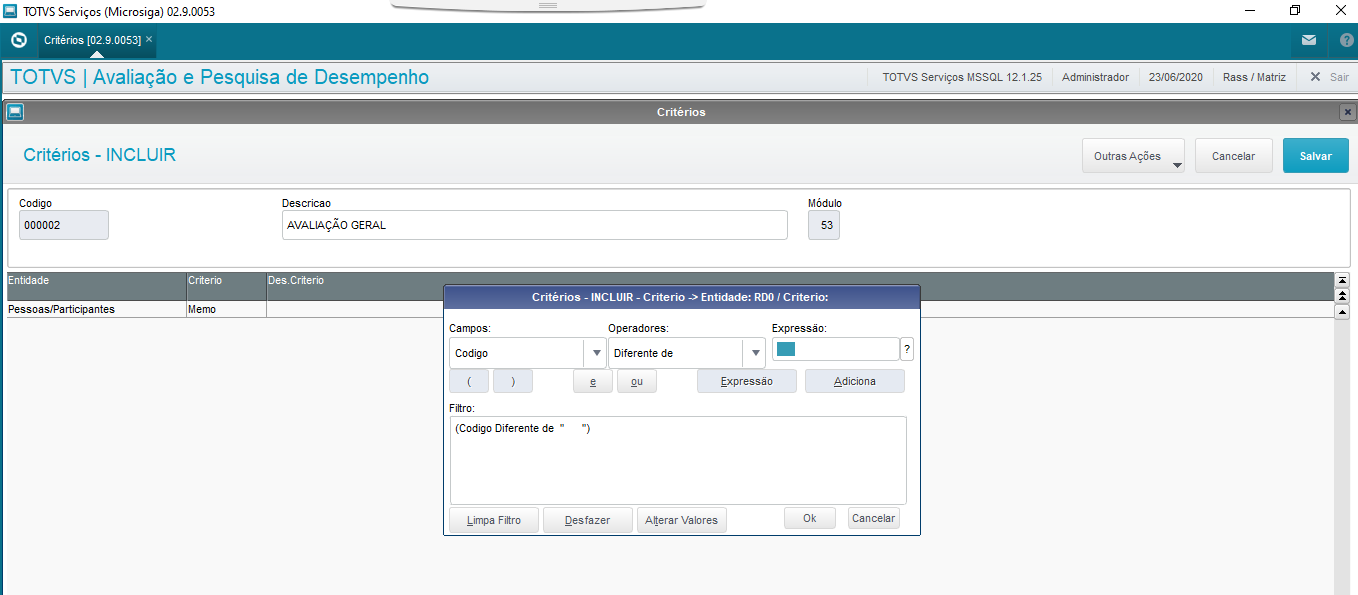The height and width of the screenshot is (595, 1358).
Task: Click the Critérios panel window icon
Action: (x=14, y=112)
